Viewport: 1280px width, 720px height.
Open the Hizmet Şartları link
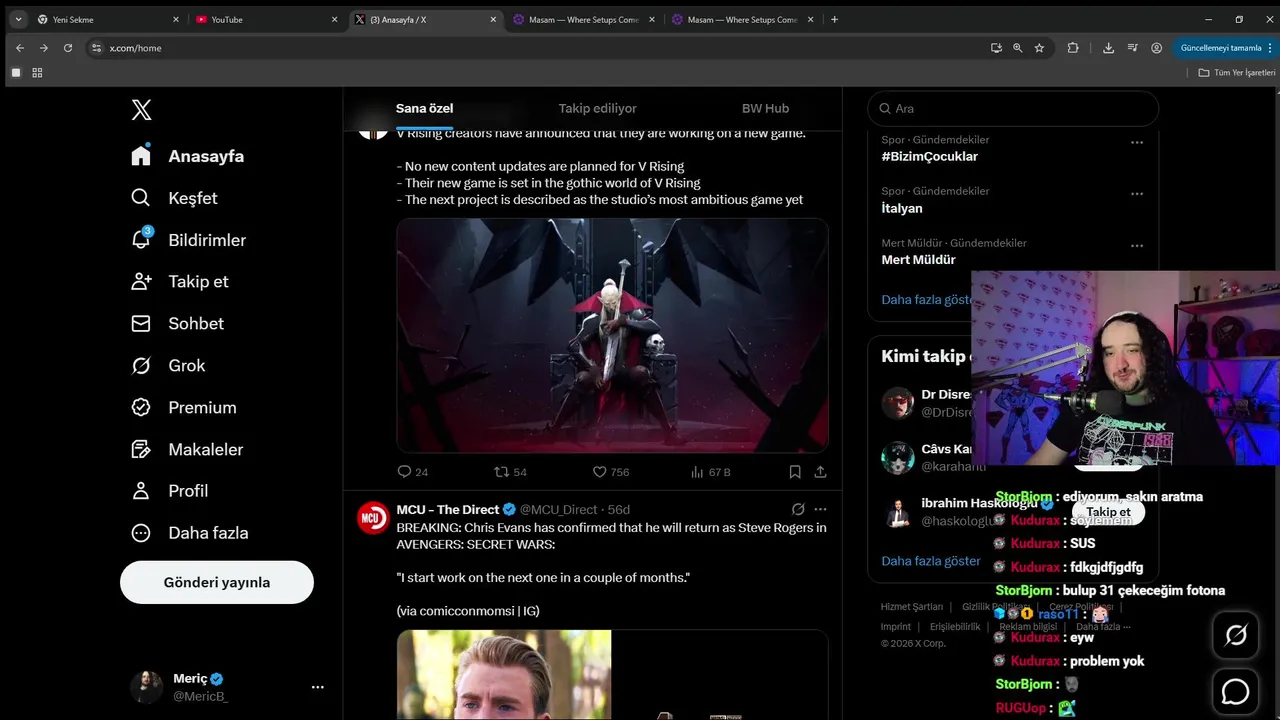[x=912, y=607]
